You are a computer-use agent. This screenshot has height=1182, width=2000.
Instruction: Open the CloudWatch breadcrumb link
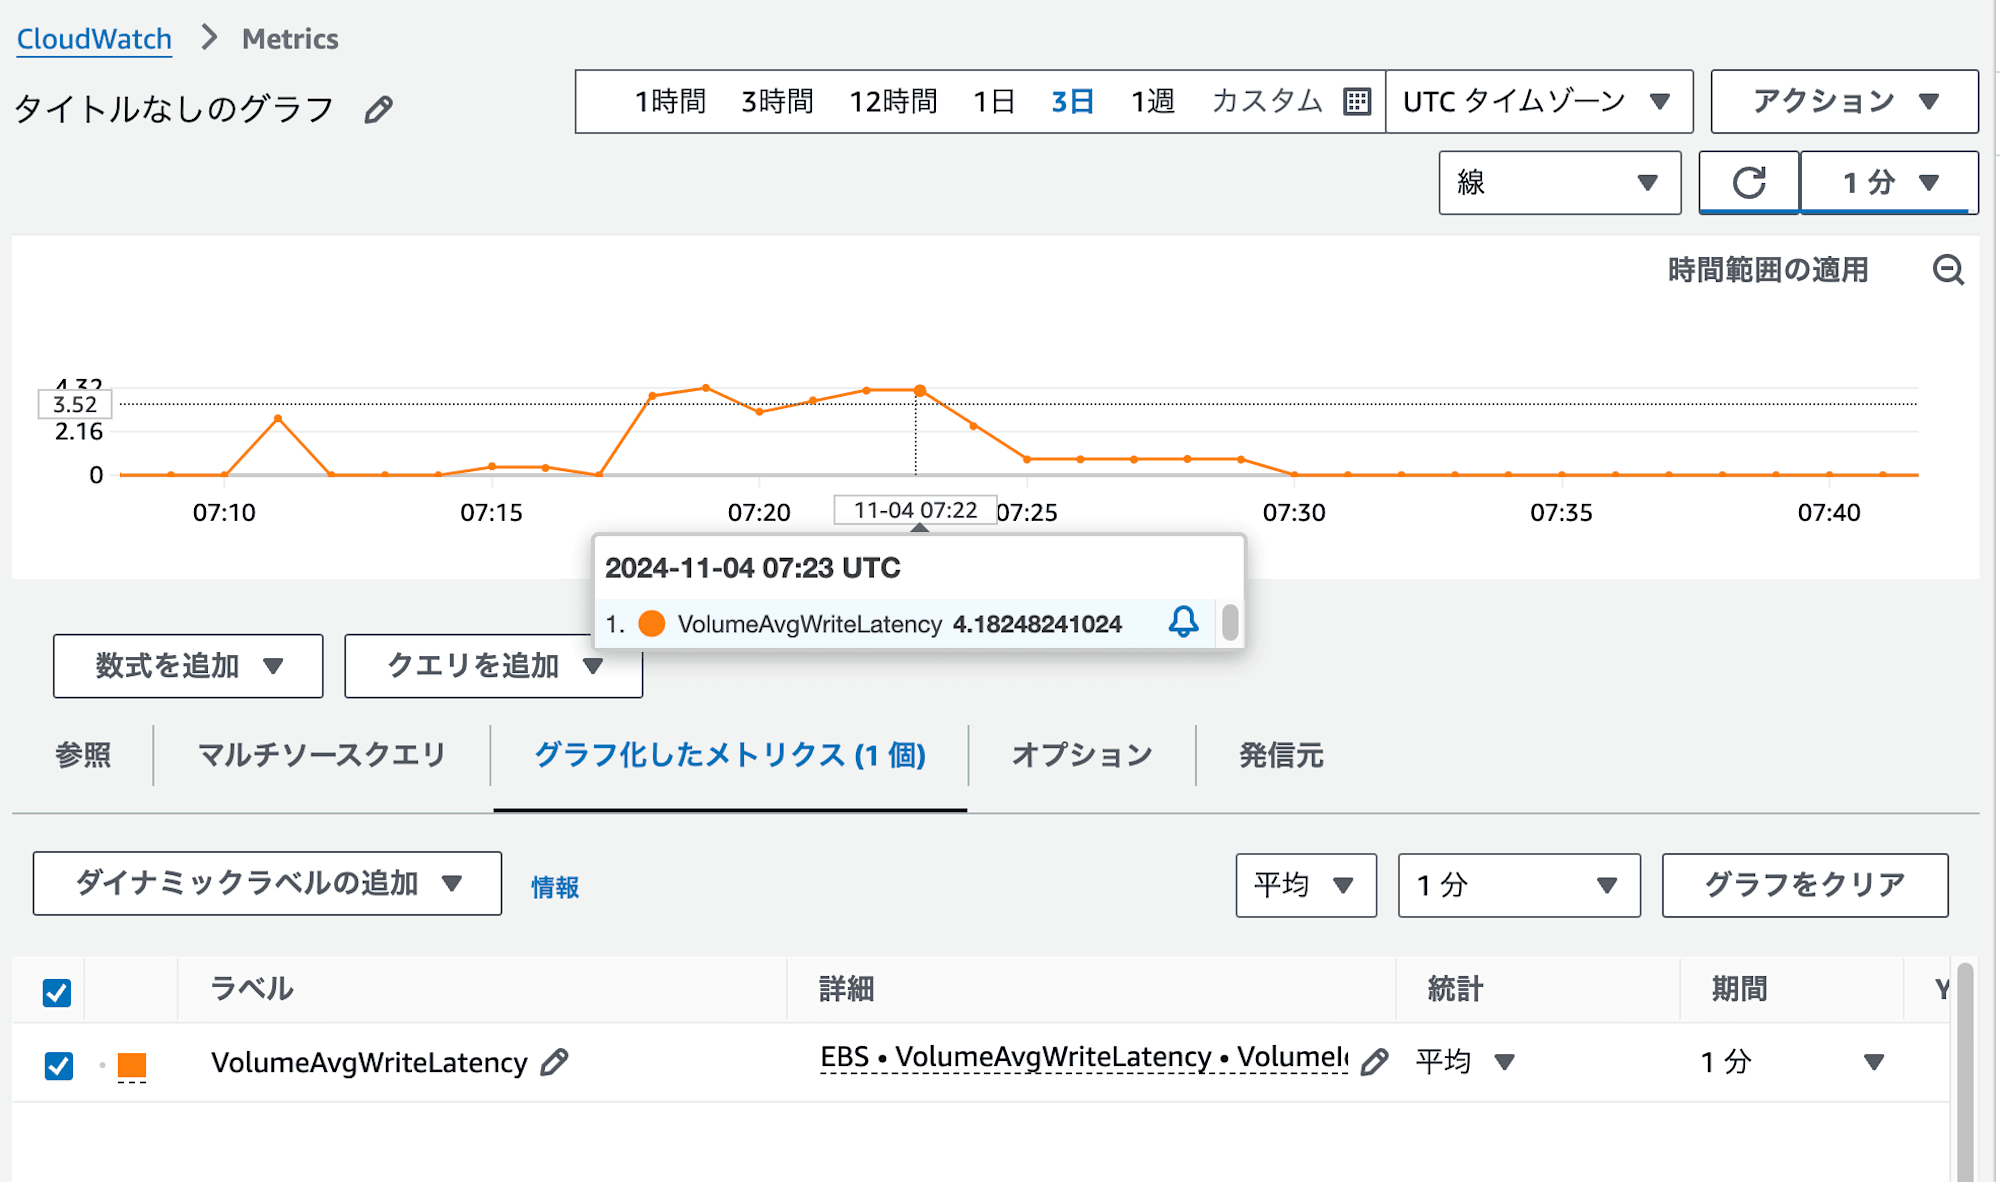tap(94, 39)
